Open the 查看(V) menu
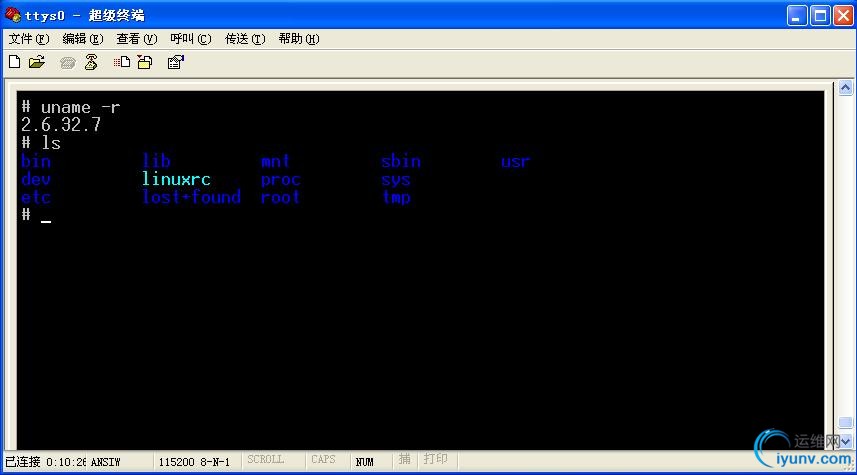 137,39
